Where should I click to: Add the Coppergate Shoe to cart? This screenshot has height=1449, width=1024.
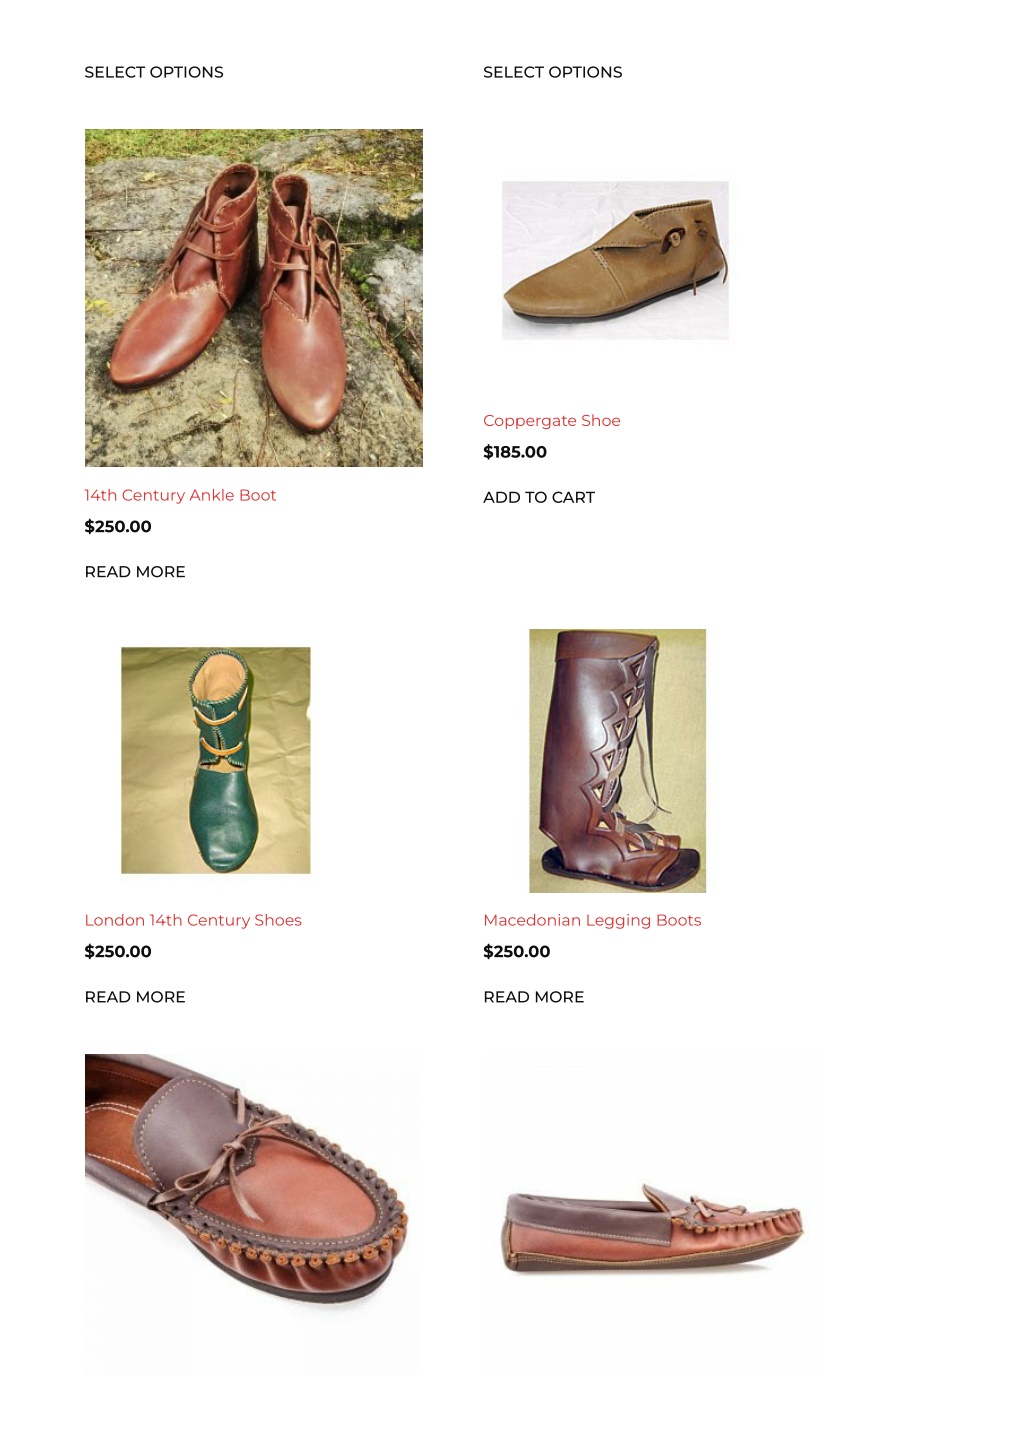point(539,497)
